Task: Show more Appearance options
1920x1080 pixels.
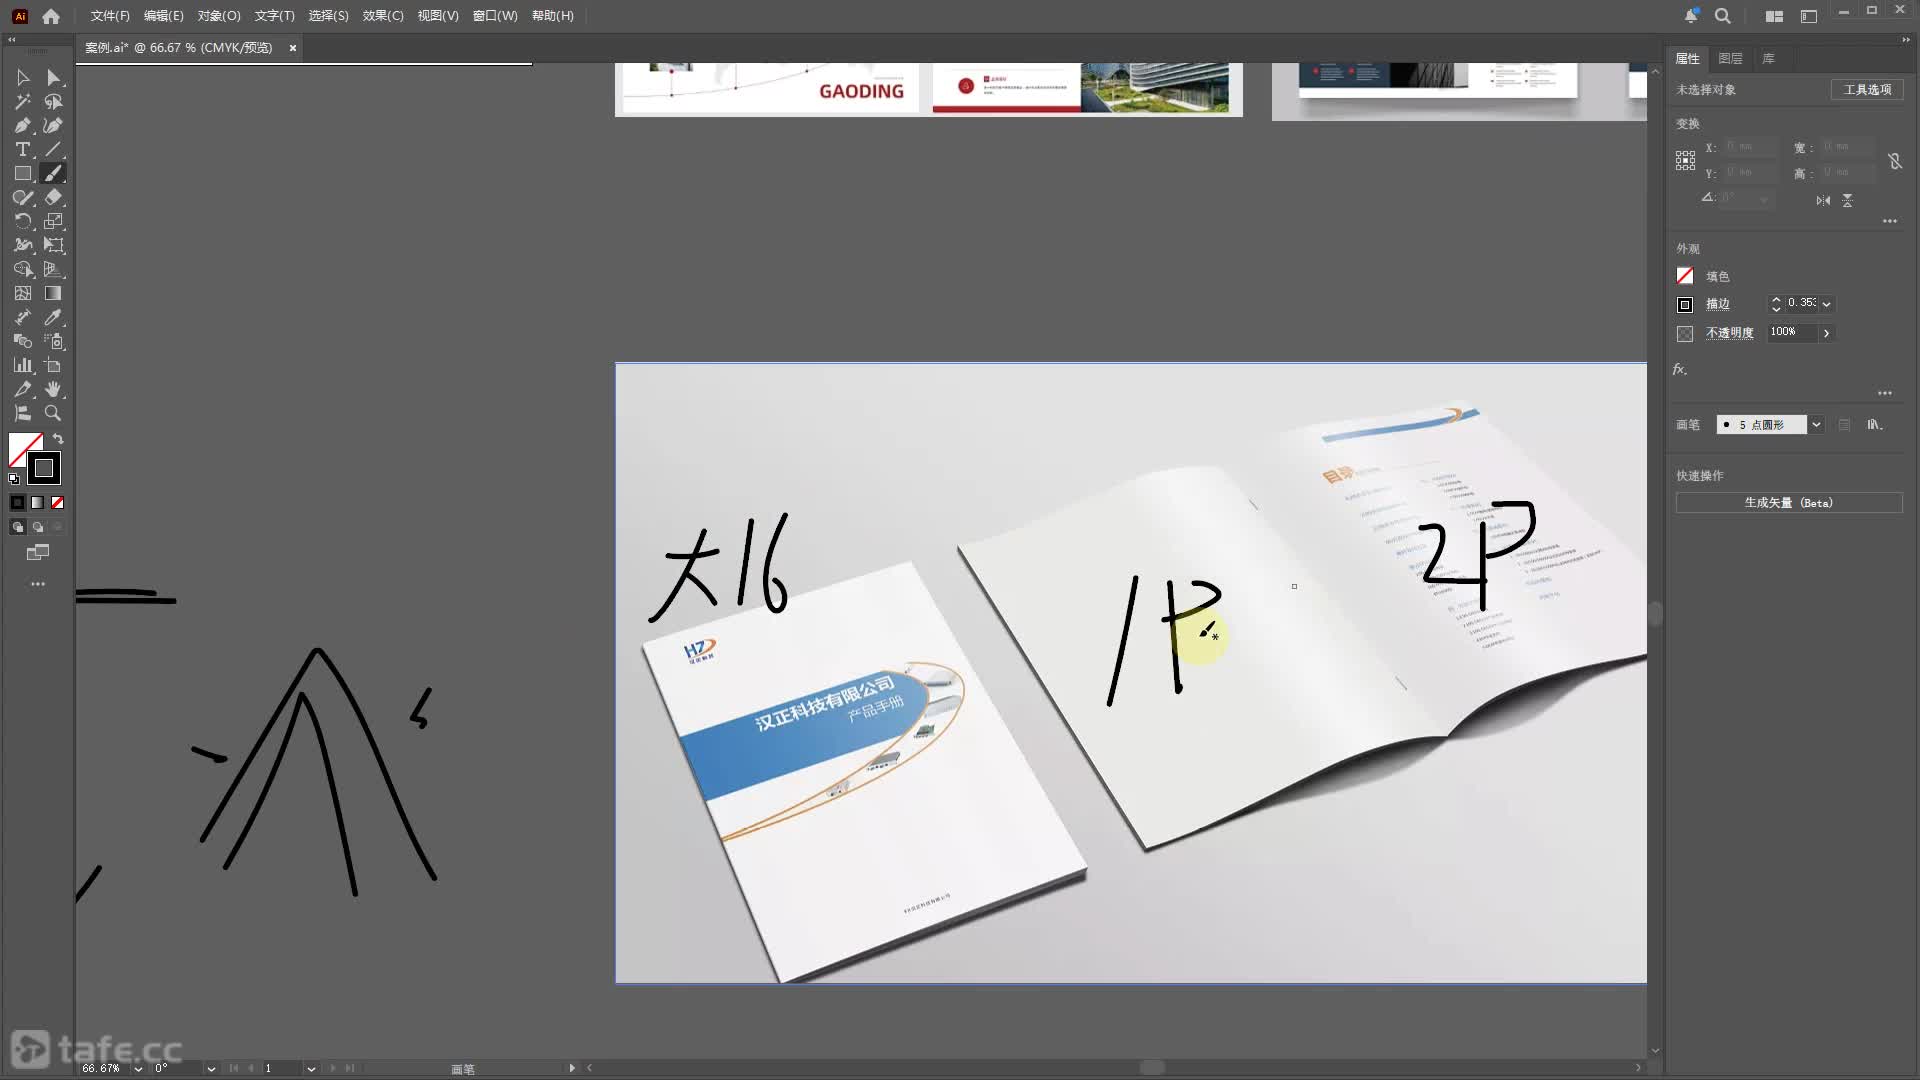Action: [1885, 393]
